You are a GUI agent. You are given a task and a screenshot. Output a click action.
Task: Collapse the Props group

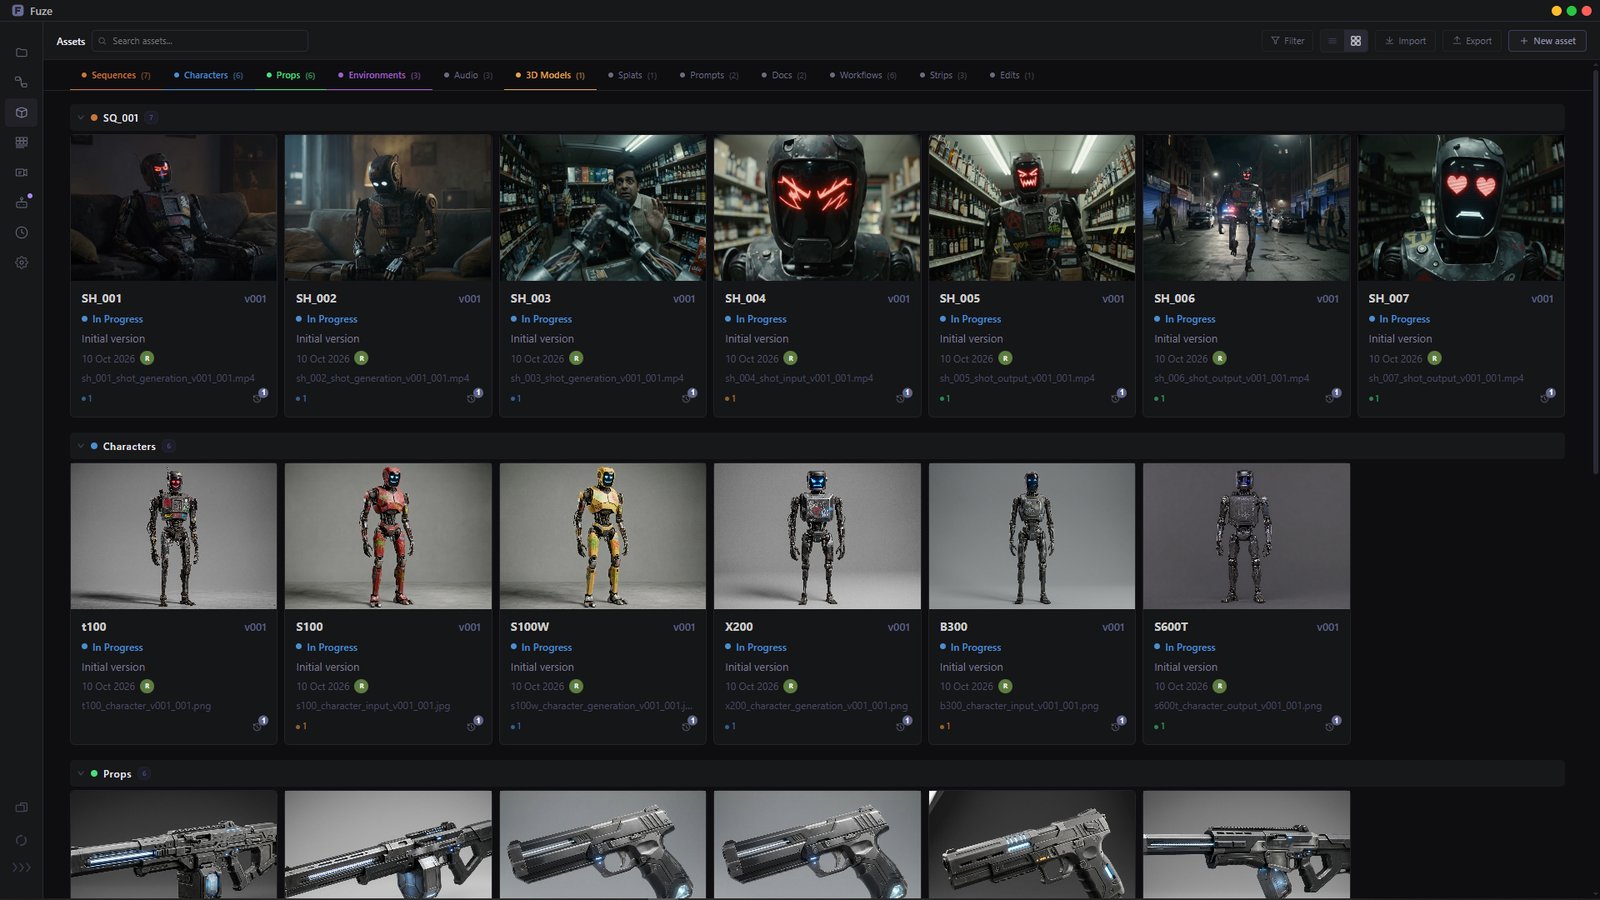(x=81, y=774)
